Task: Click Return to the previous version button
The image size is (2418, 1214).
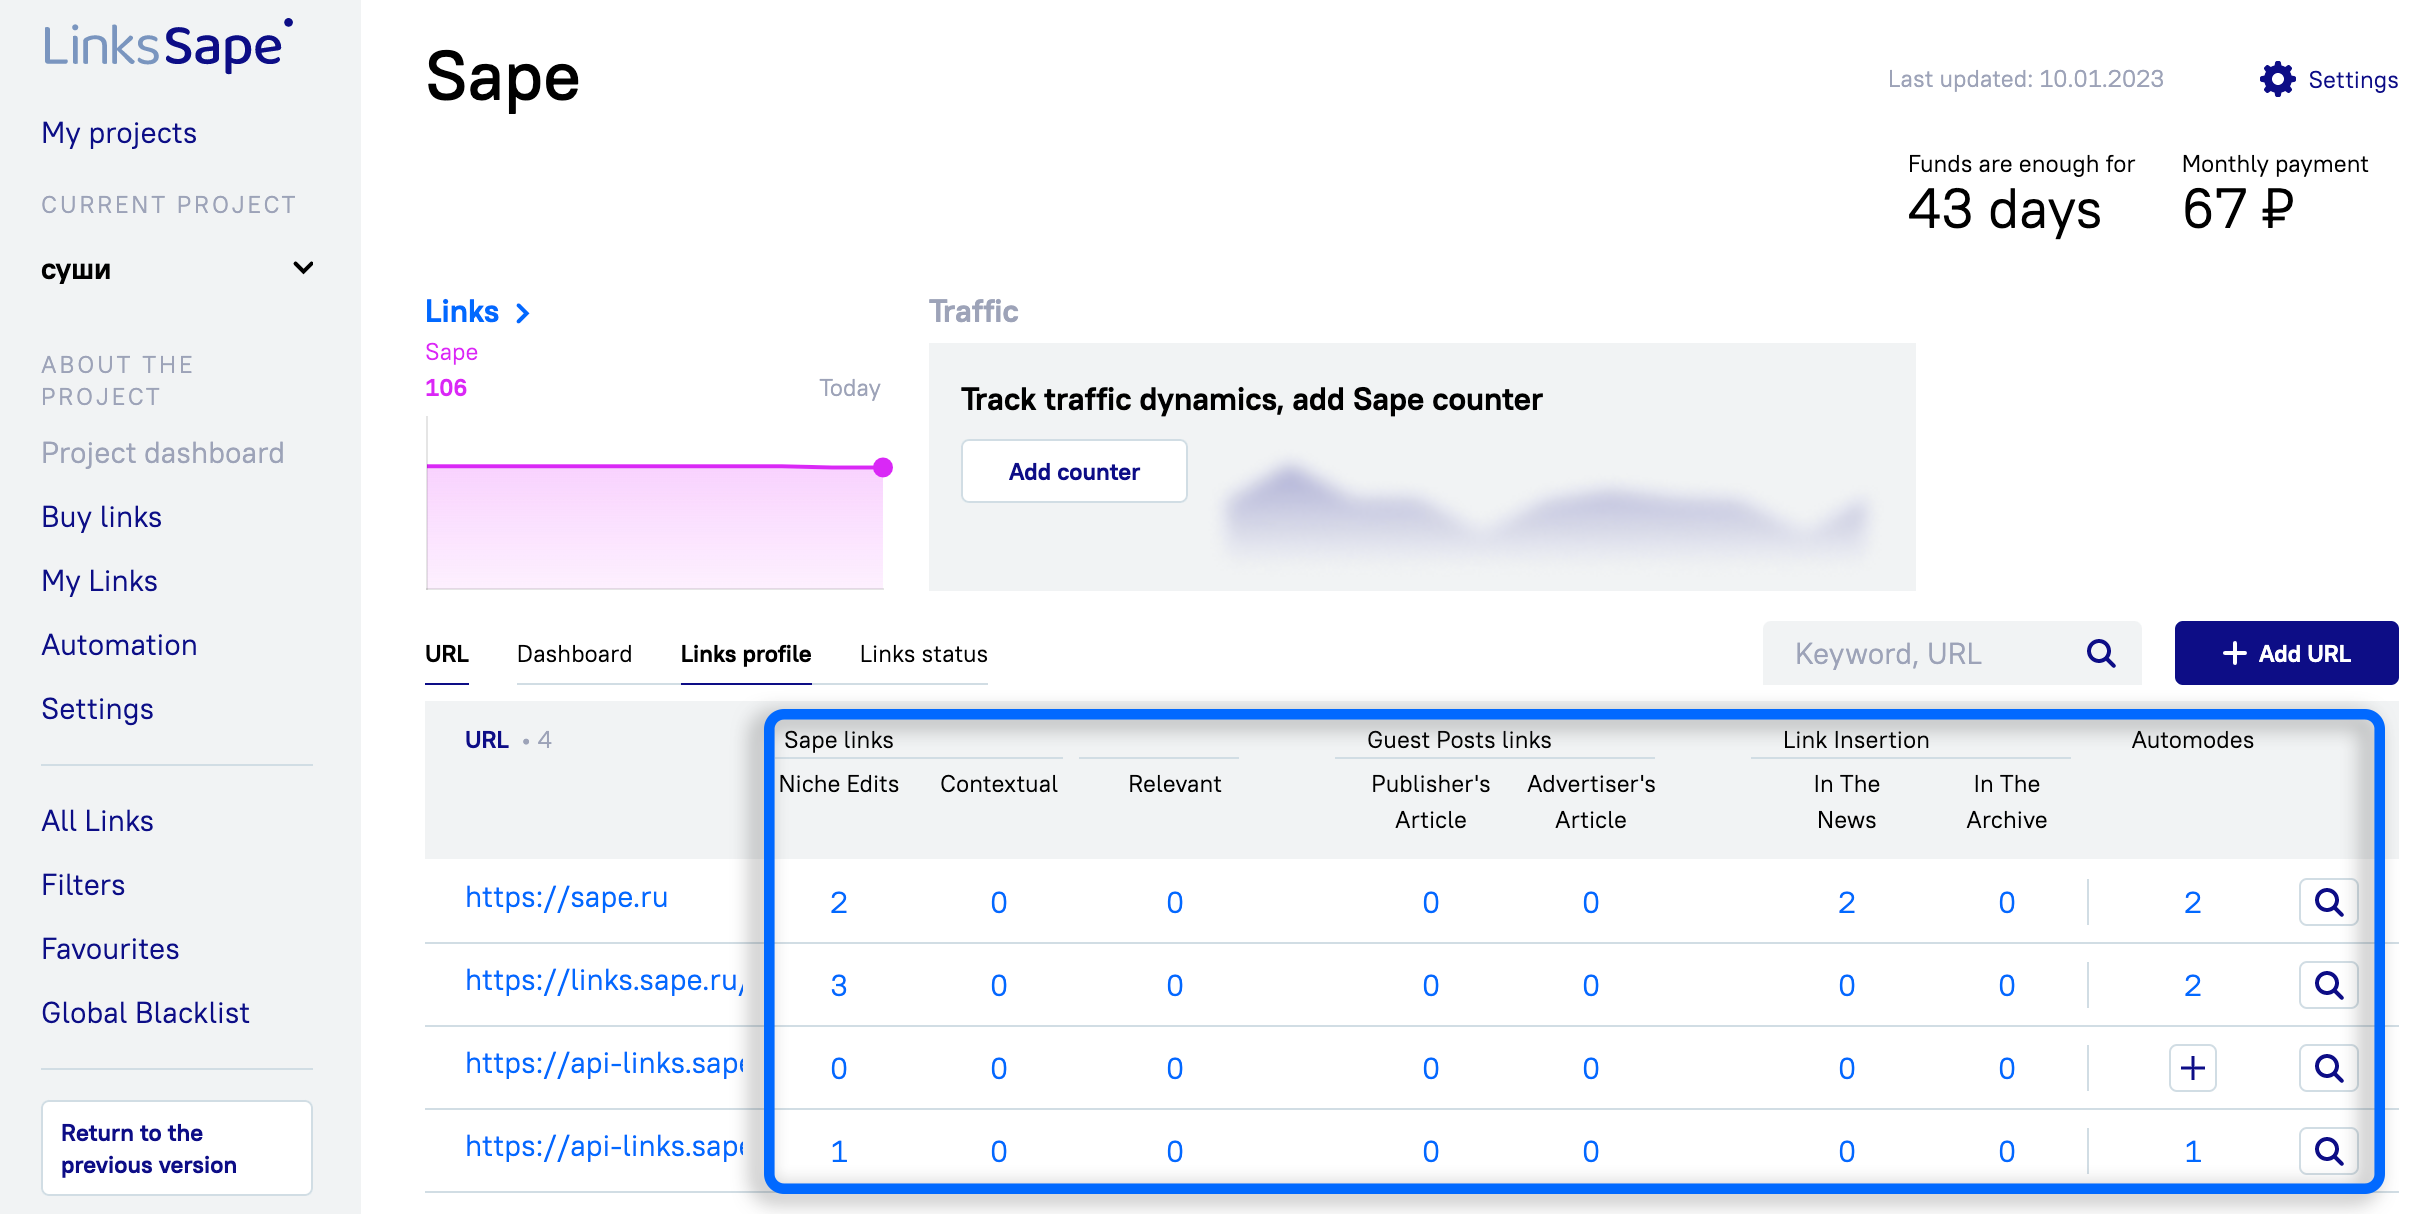Action: 177,1148
